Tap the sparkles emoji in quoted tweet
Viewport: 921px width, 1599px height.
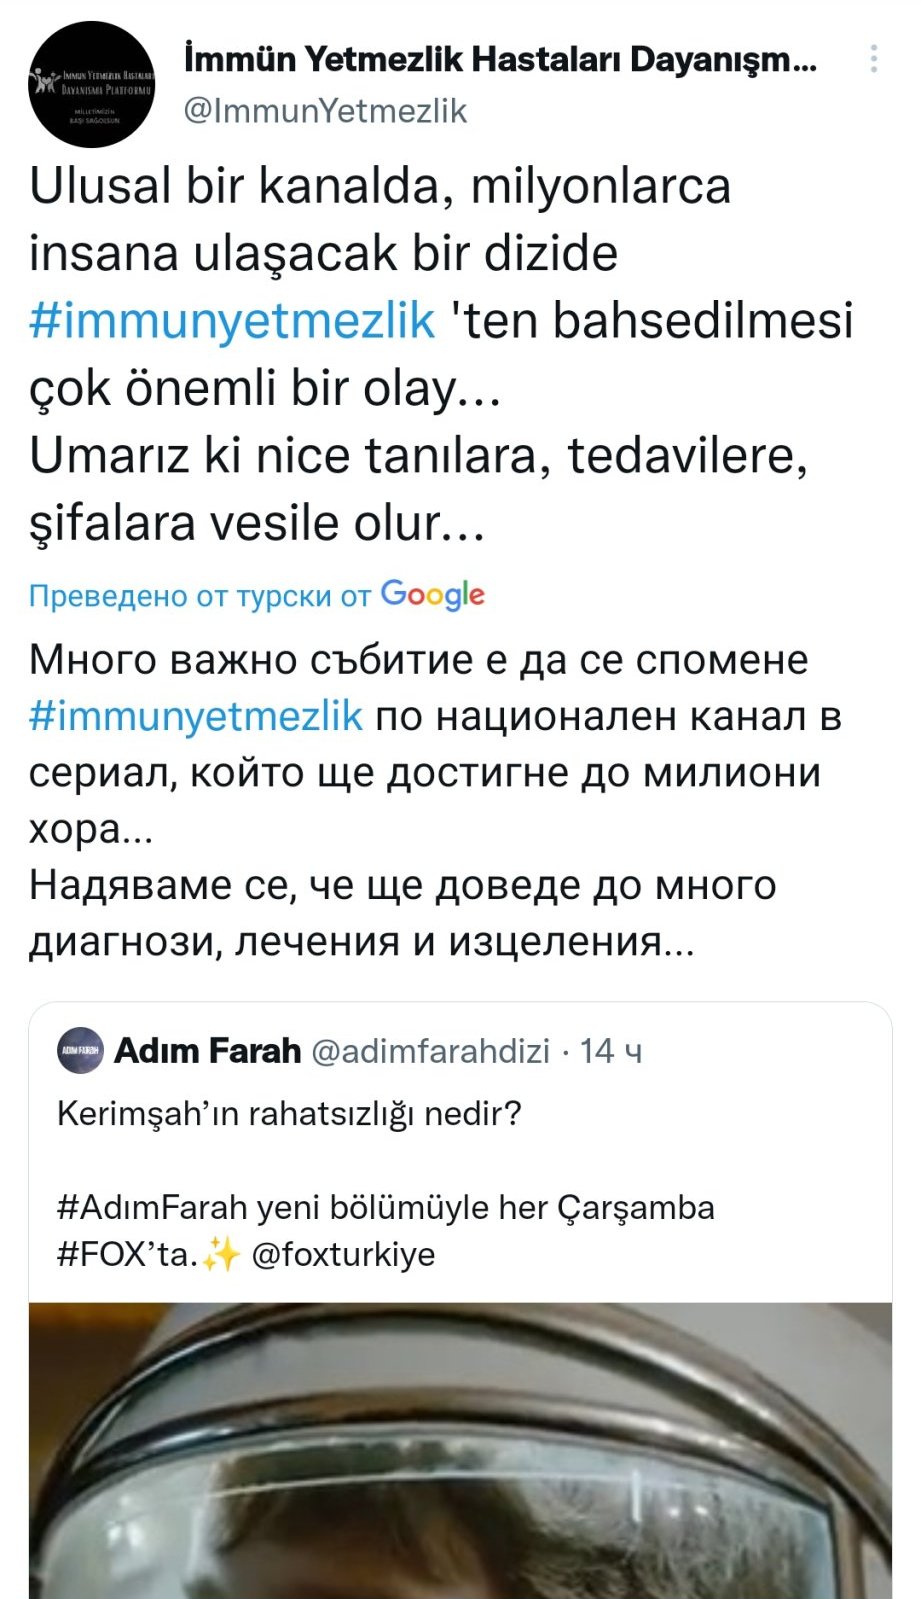click(220, 1254)
